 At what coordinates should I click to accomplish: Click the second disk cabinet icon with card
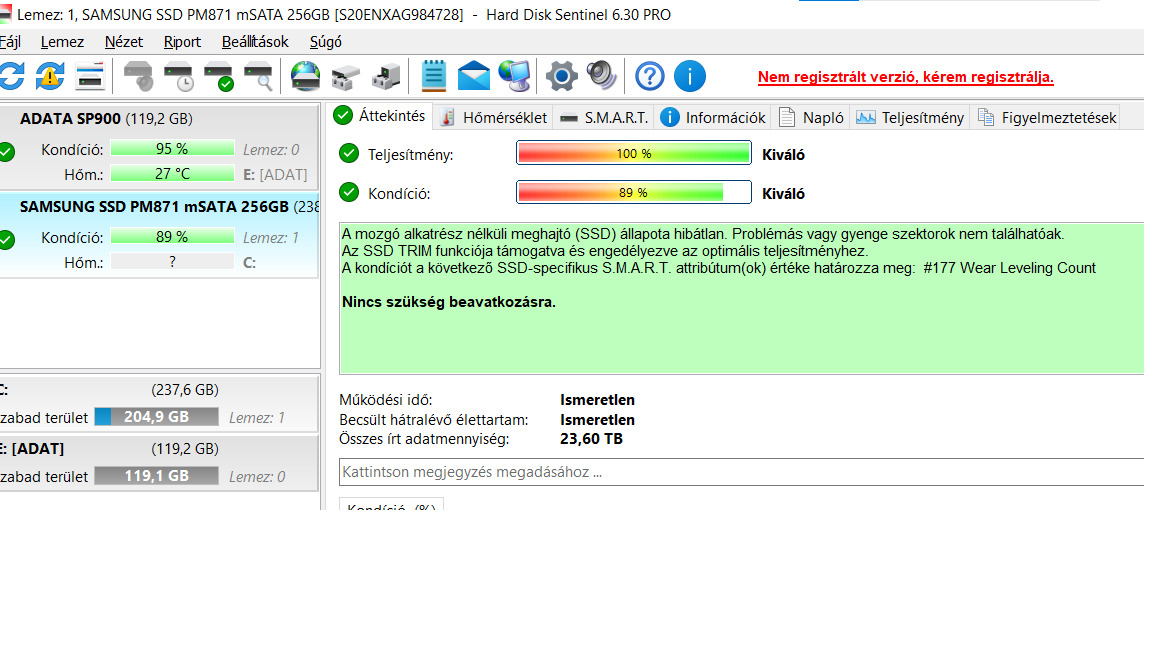tap(386, 76)
